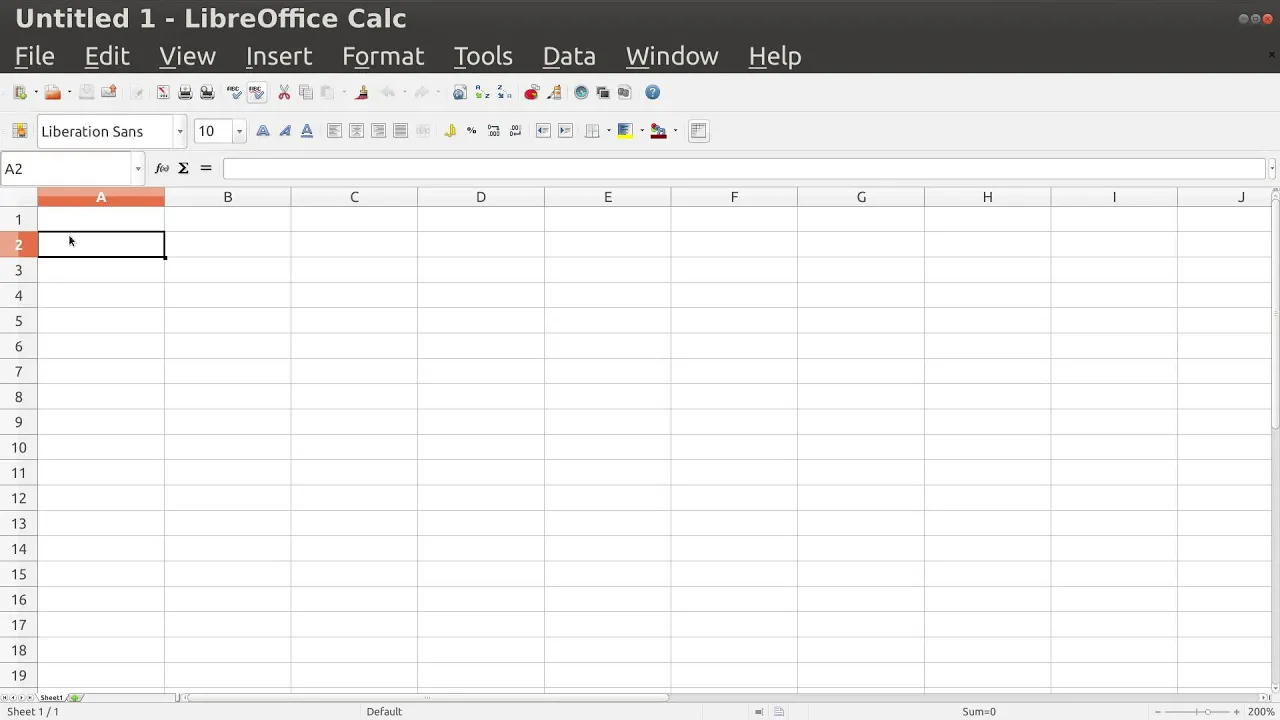Expand the formula input line arrow
The image size is (1280, 720).
[1272, 169]
